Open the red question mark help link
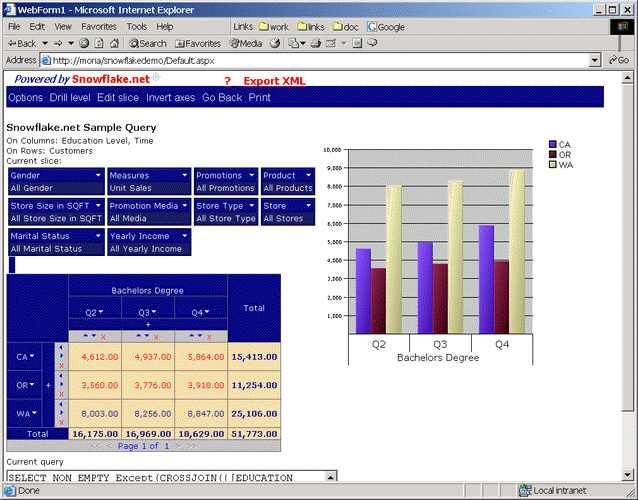Screen dimensions: 638x500 tap(227, 81)
